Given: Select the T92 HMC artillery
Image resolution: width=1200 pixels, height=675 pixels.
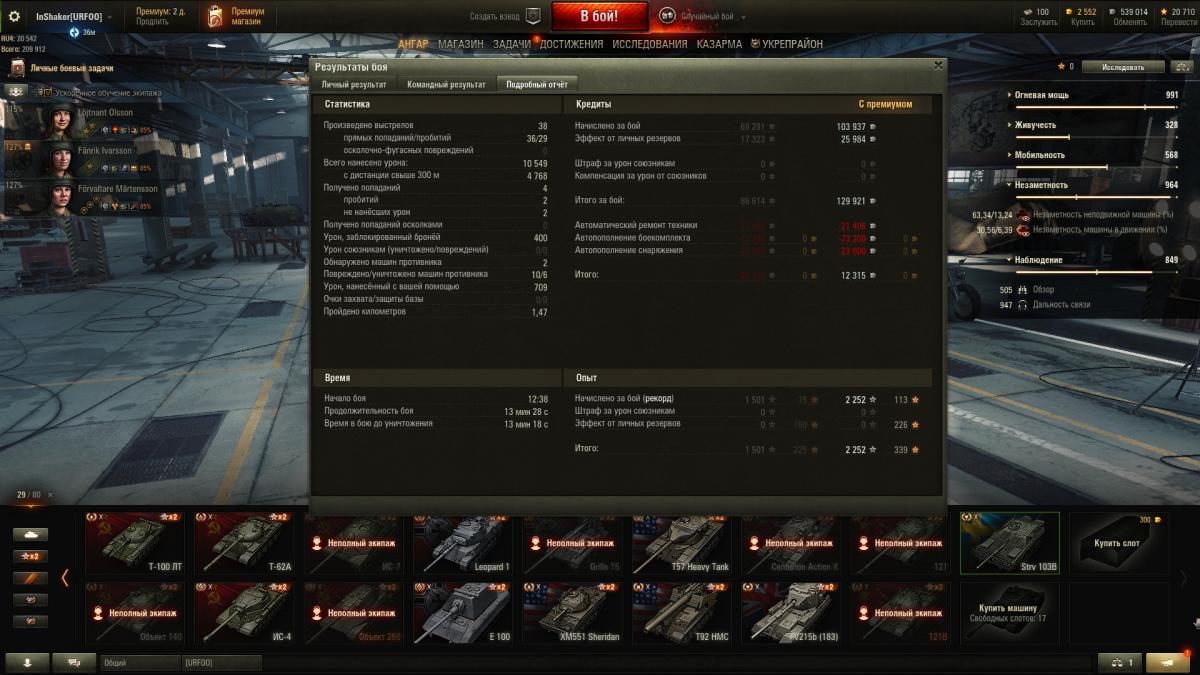Looking at the screenshot, I should point(682,613).
